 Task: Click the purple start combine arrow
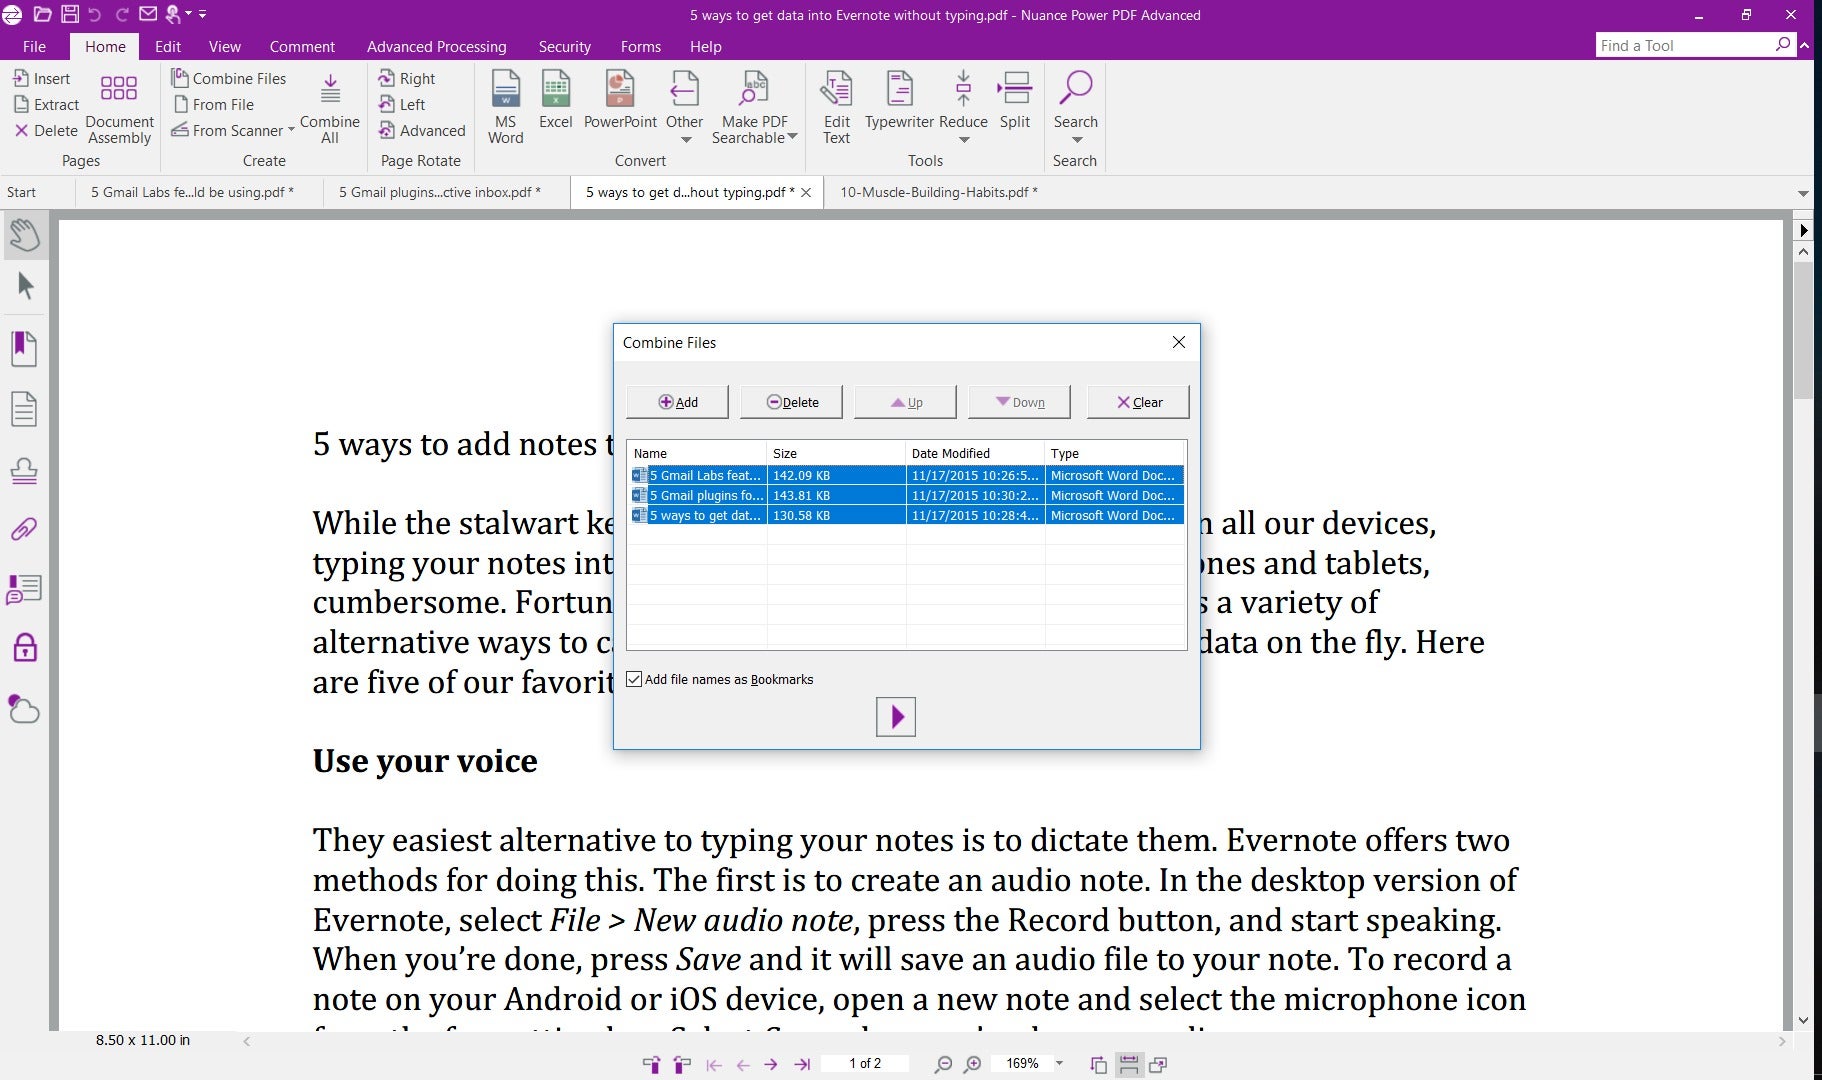[x=896, y=717]
